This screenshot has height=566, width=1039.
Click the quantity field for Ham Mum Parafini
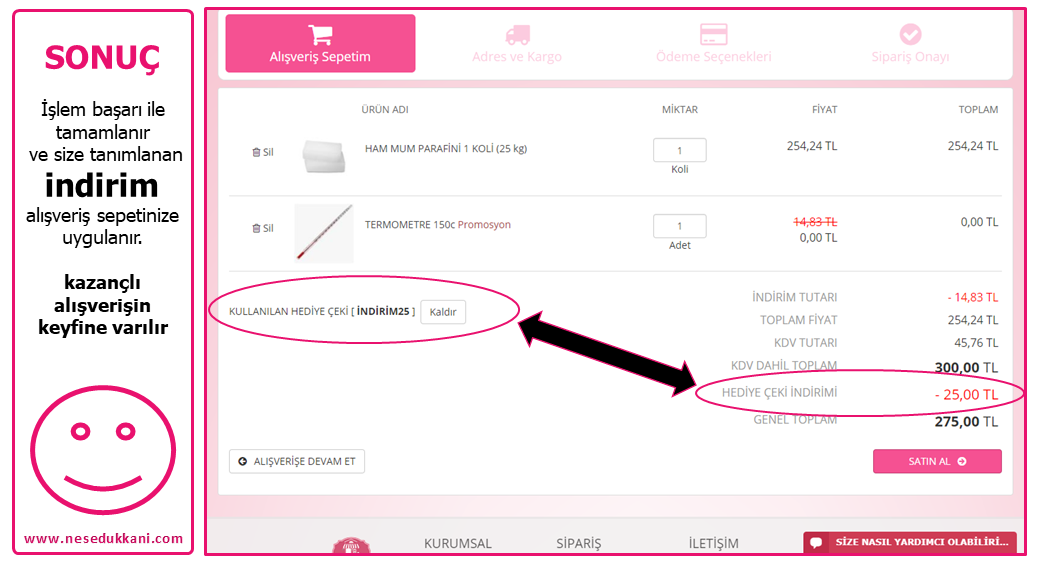point(679,150)
